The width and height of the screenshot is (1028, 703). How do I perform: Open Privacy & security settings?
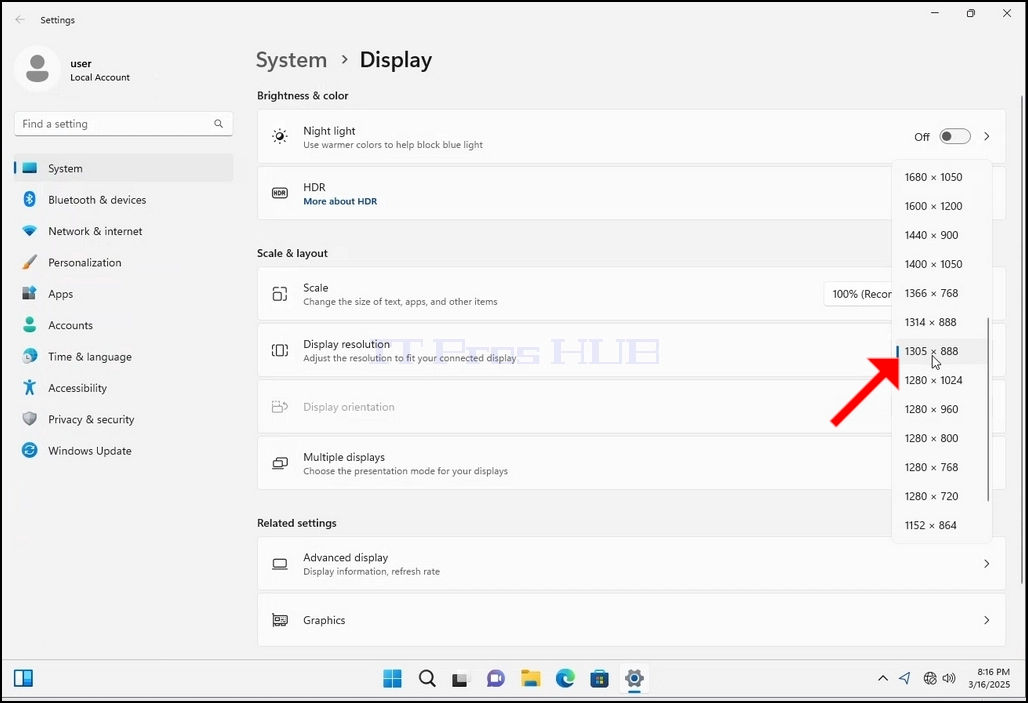123,420
